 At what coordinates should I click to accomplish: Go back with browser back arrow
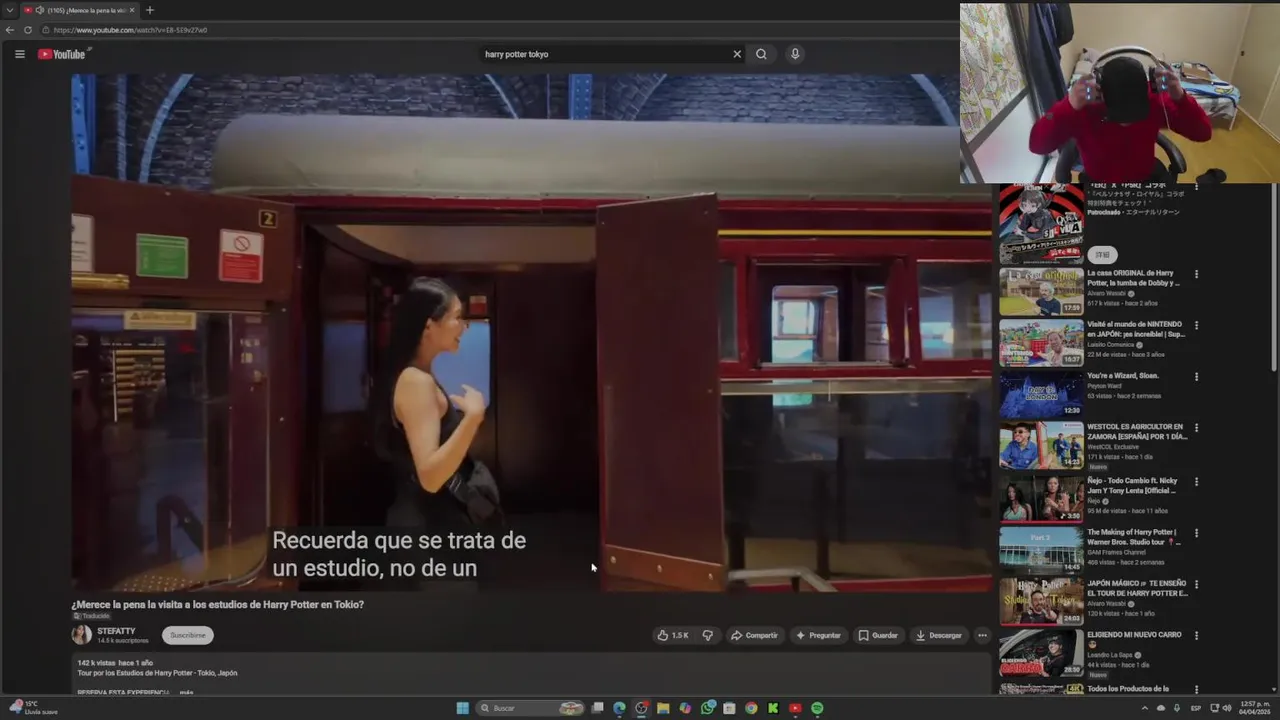click(x=10, y=30)
